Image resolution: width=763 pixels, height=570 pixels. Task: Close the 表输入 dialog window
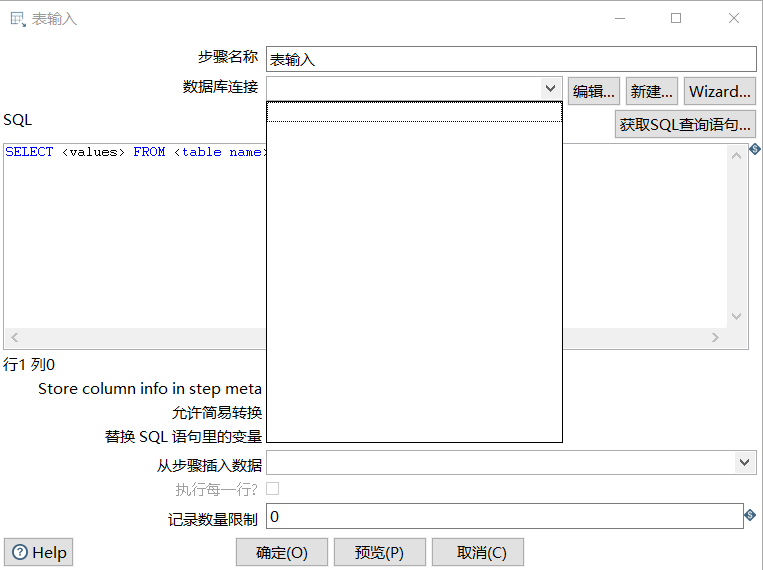[x=734, y=18]
